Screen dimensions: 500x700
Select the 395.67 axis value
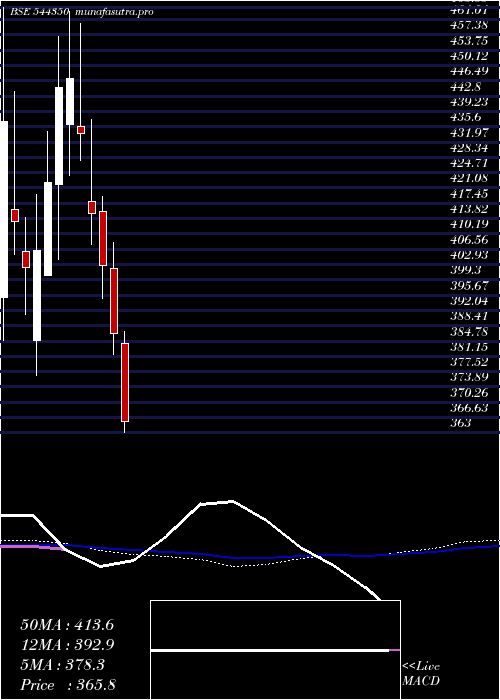tap(469, 285)
